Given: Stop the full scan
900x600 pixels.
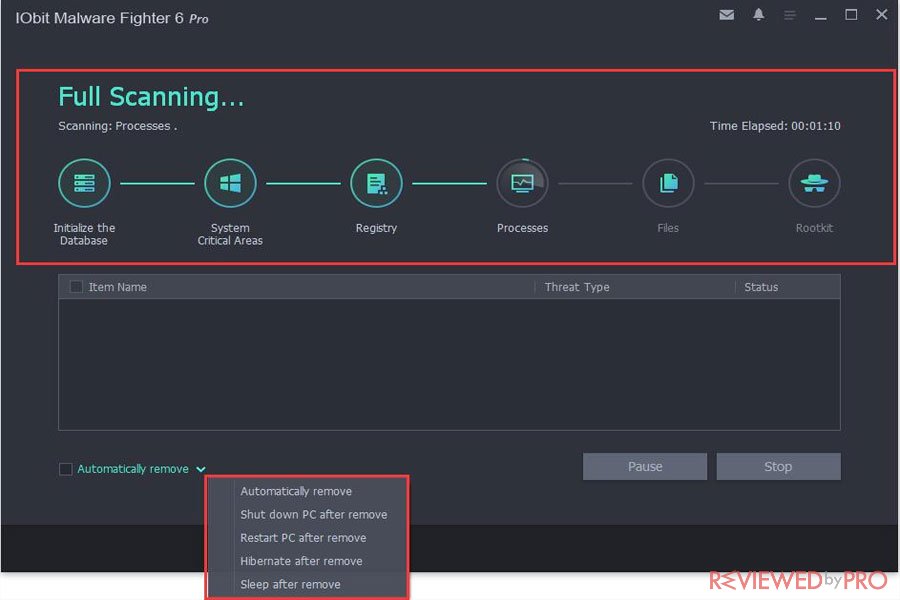Looking at the screenshot, I should coord(778,466).
